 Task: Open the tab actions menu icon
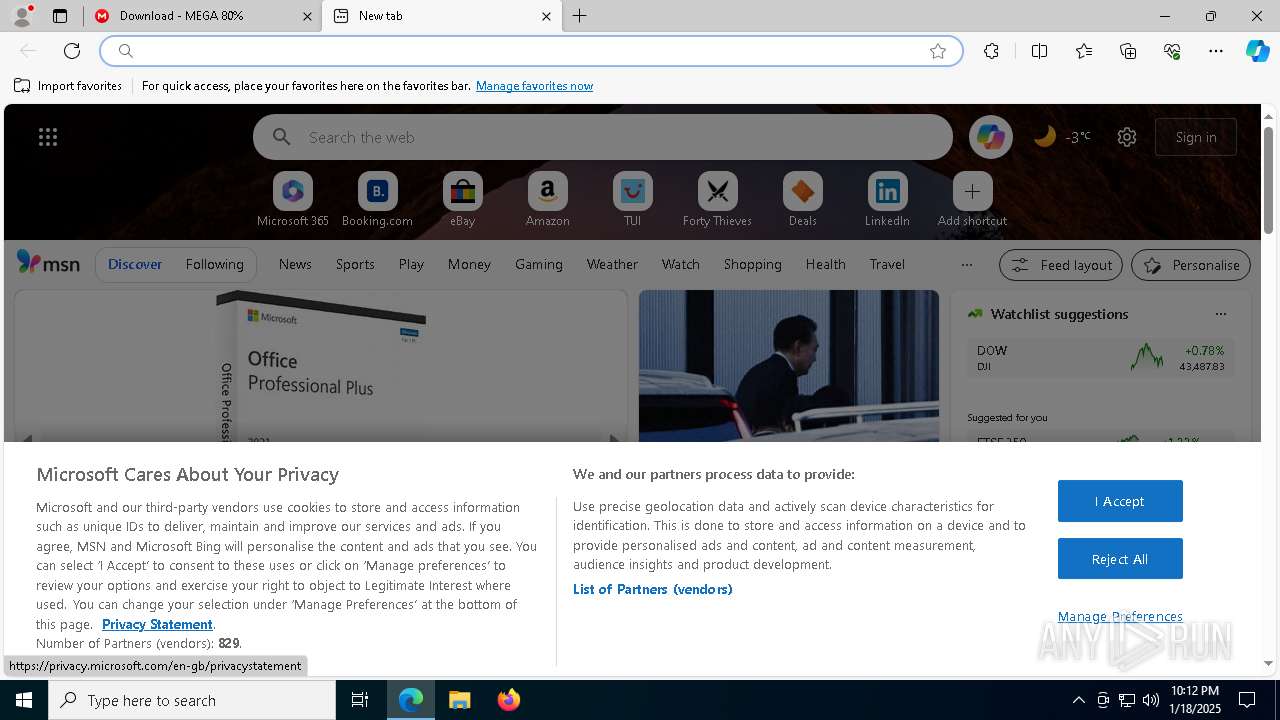click(x=60, y=16)
